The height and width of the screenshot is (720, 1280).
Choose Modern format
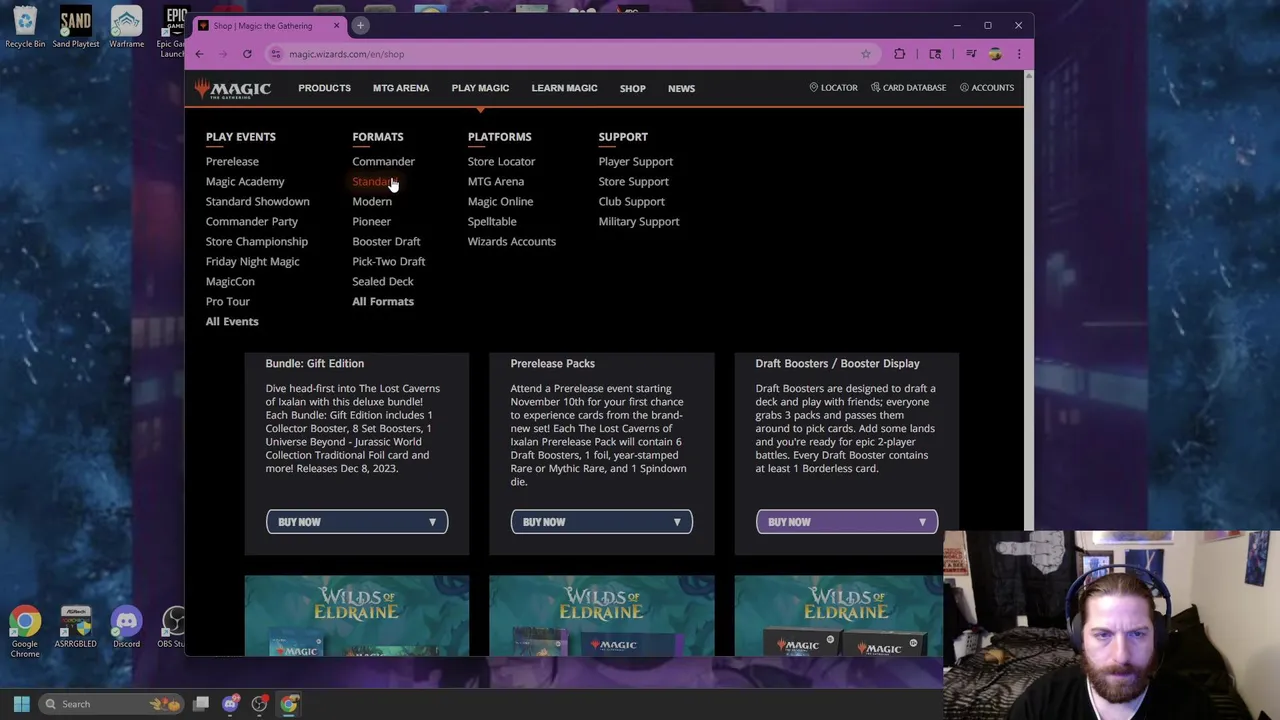tap(372, 201)
